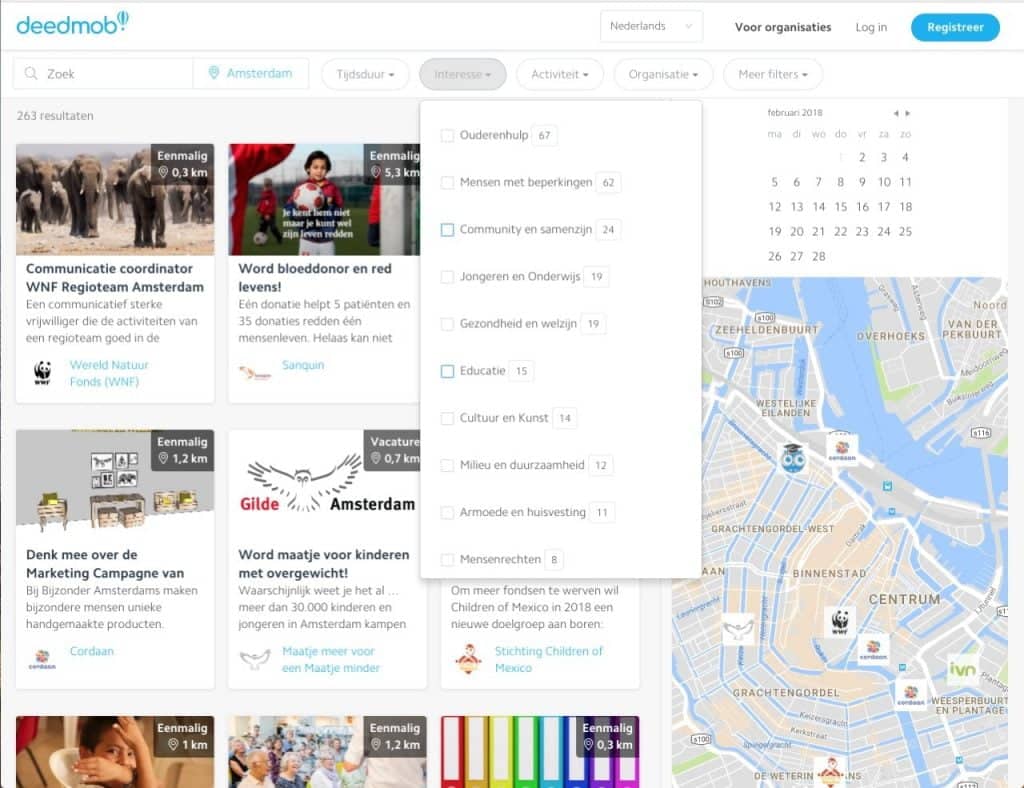Check the Cultuur en Kunst checkbox
Viewport: 1024px width, 788px height.
click(447, 418)
